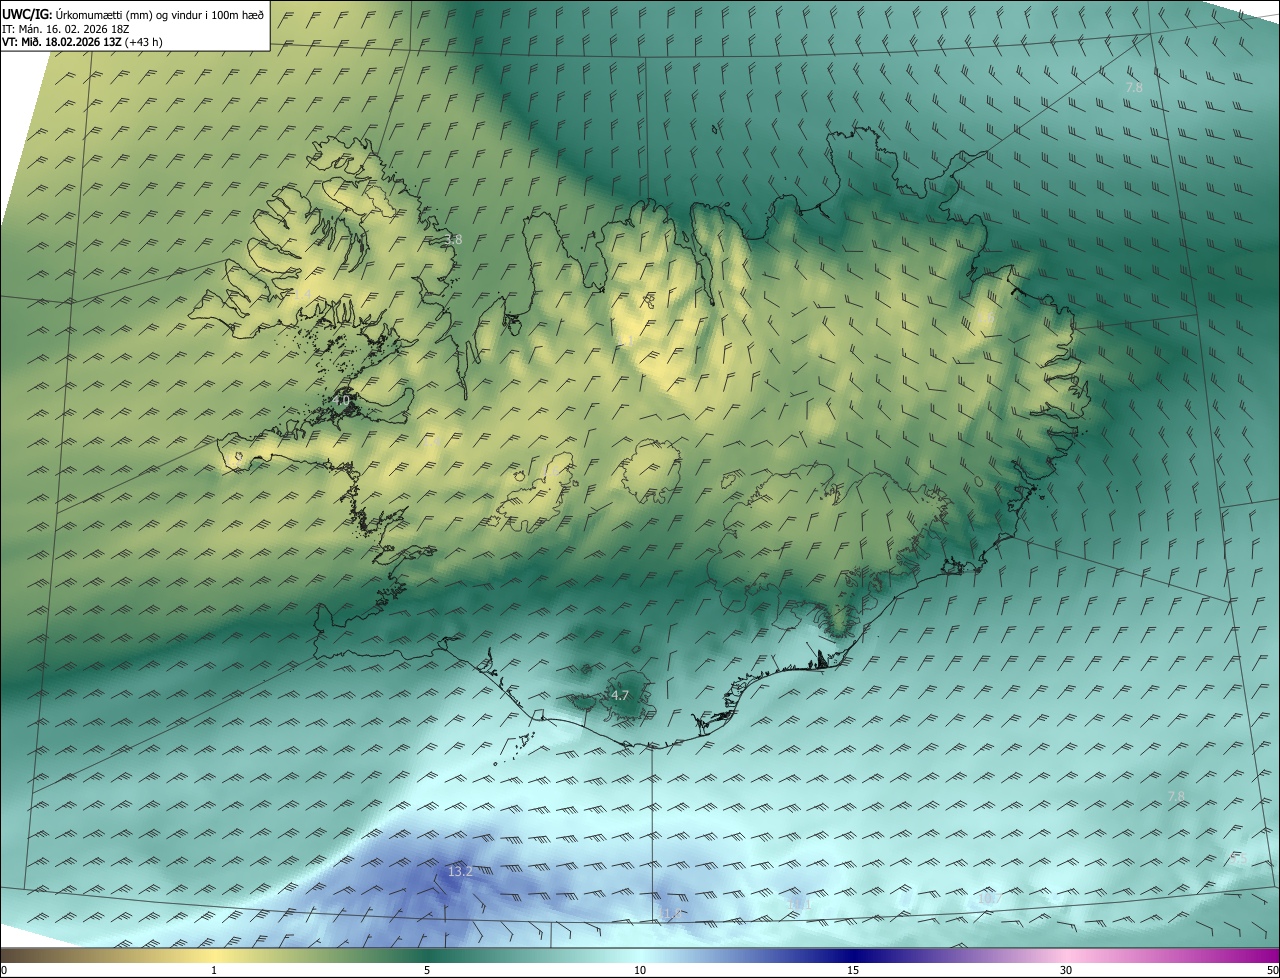The height and width of the screenshot is (978, 1280).
Task: Click the '15' tick on the color scale
Action: pyautogui.click(x=853, y=970)
